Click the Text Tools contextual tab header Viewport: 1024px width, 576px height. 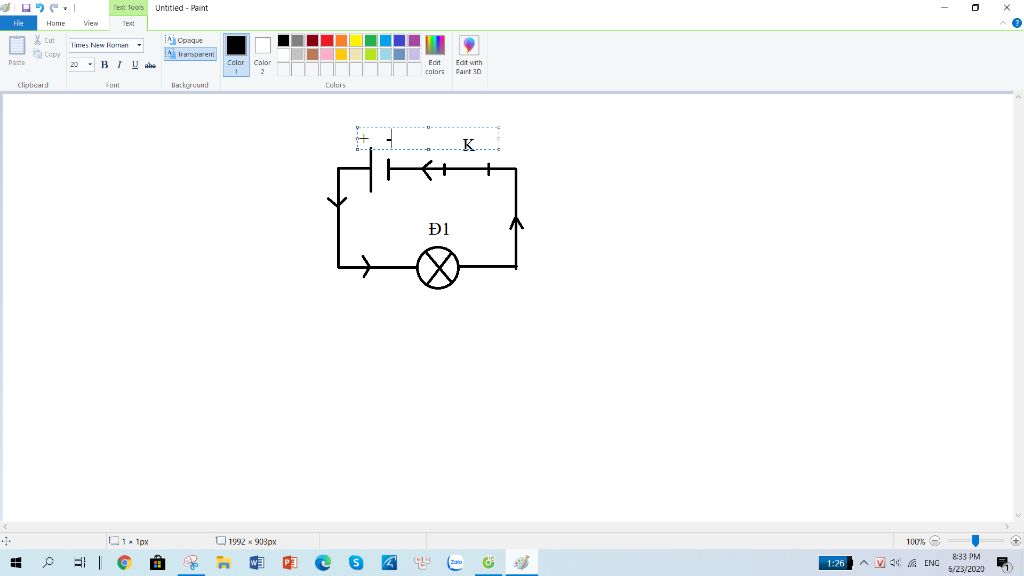click(x=128, y=8)
